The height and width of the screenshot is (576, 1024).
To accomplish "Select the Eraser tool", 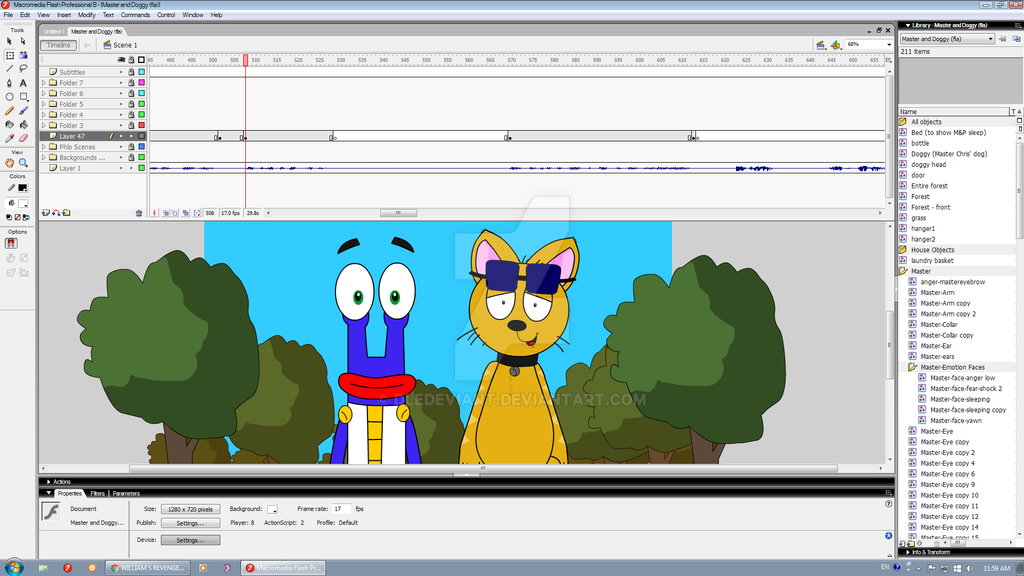I will pos(24,138).
